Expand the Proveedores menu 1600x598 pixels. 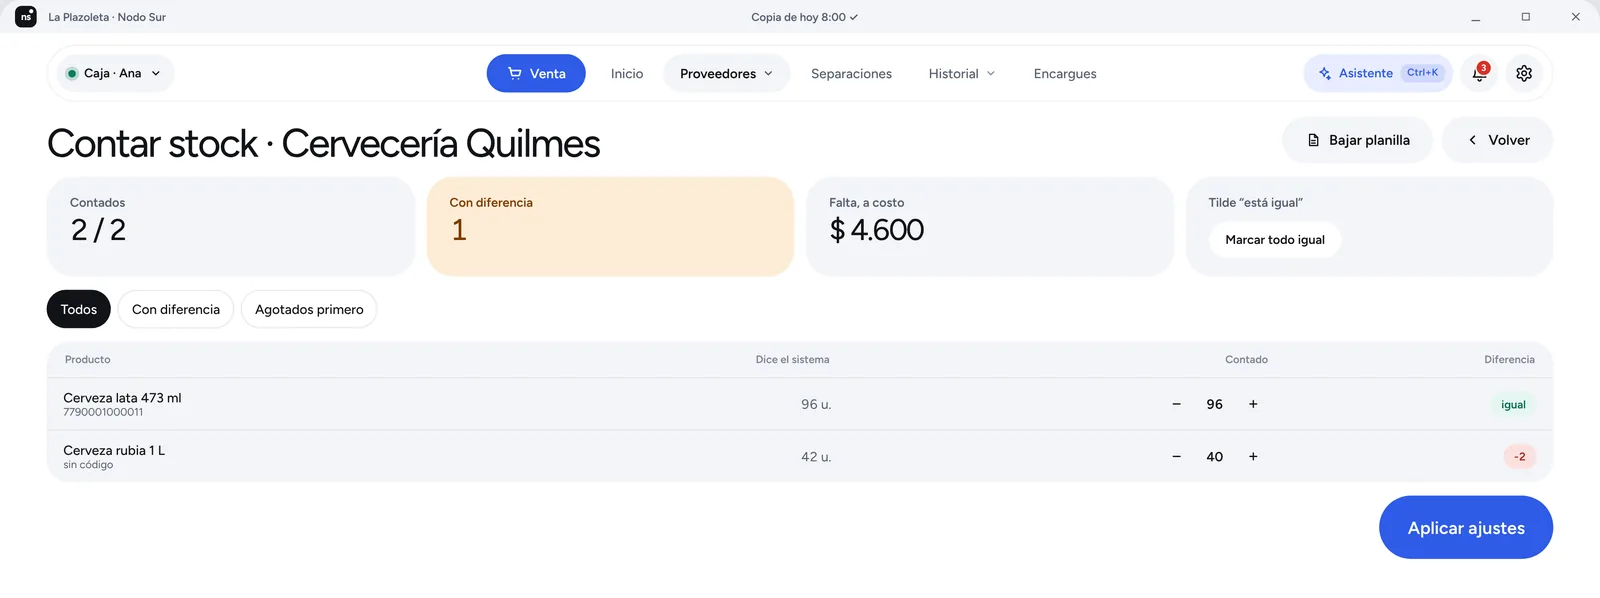(x=727, y=73)
